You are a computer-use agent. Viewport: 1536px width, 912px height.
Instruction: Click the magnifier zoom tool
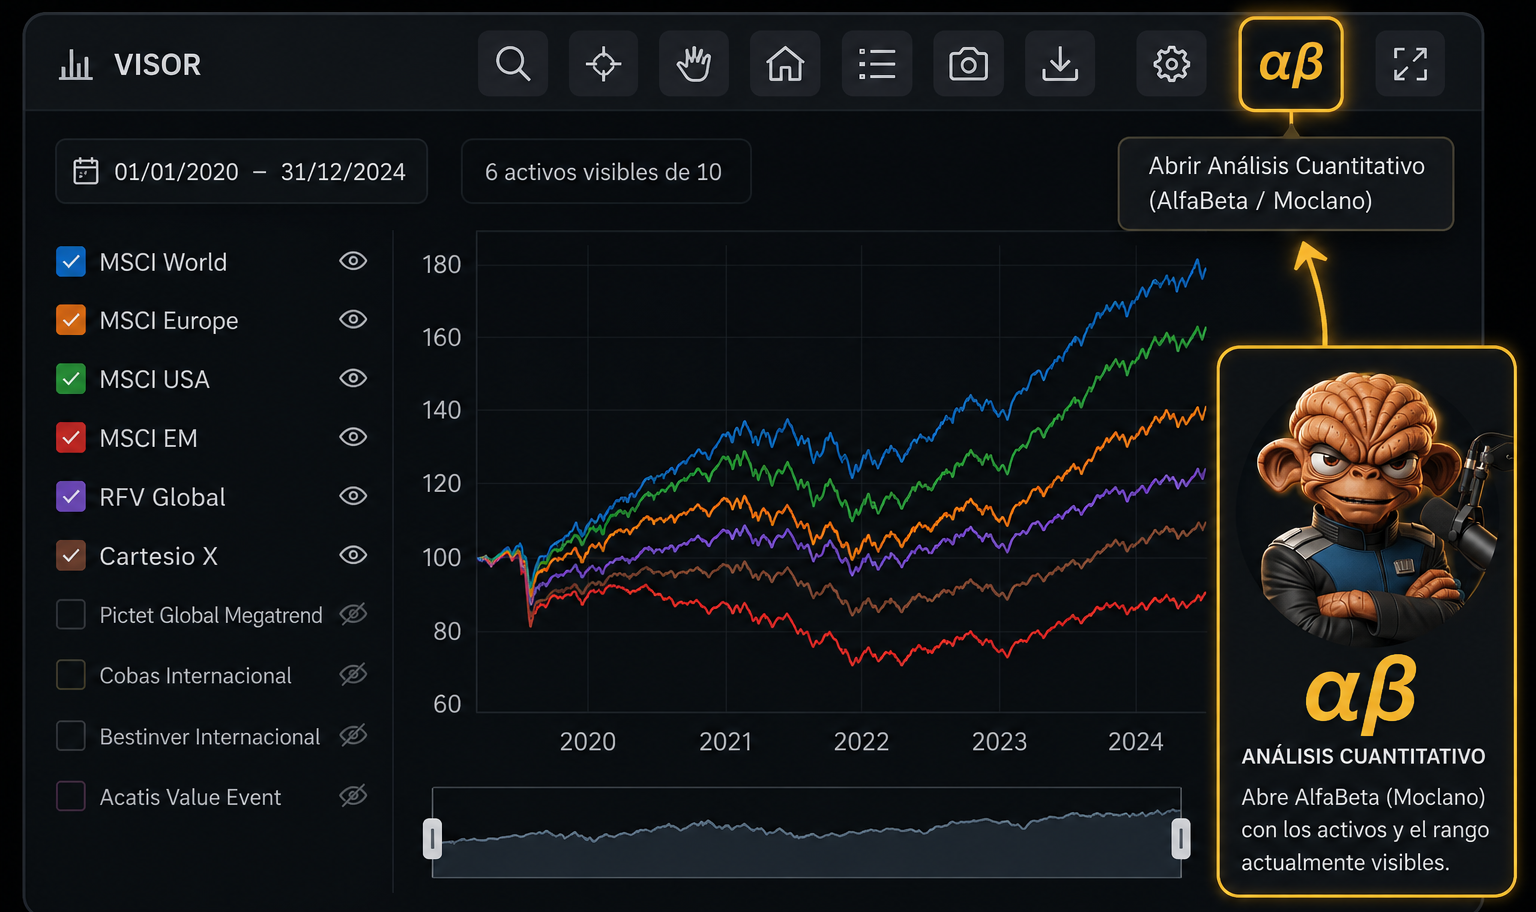tap(513, 64)
